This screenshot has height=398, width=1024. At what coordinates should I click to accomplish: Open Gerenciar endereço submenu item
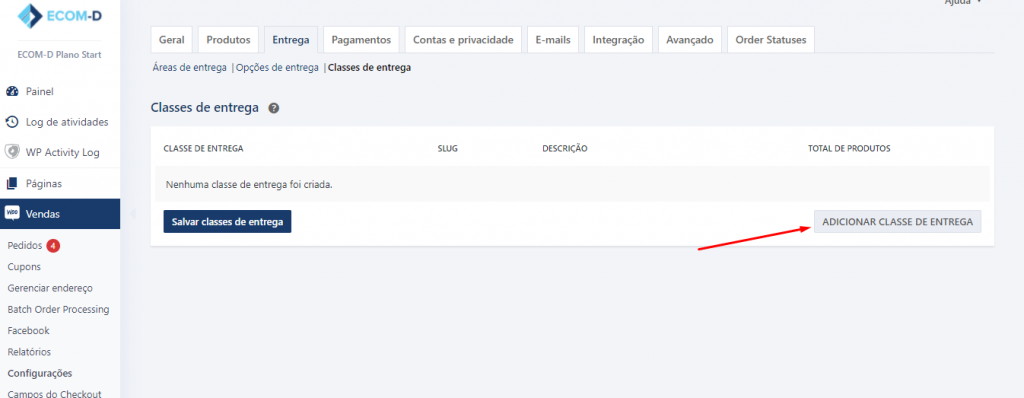pos(50,288)
